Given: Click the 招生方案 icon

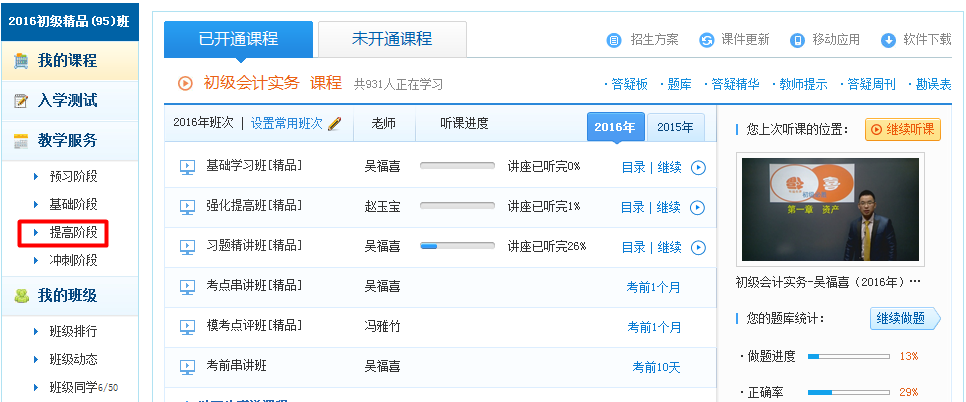Looking at the screenshot, I should point(614,40).
